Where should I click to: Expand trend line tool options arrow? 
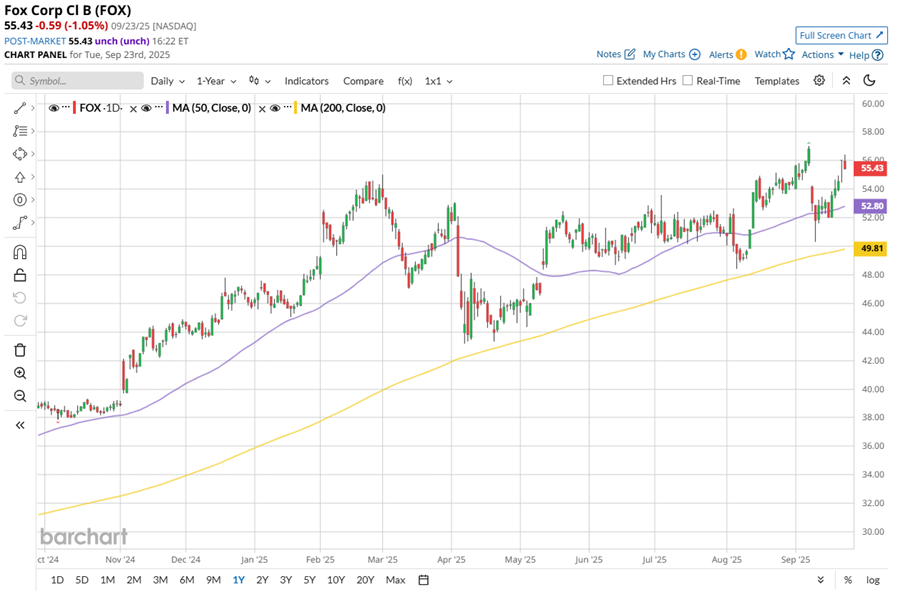(33, 108)
